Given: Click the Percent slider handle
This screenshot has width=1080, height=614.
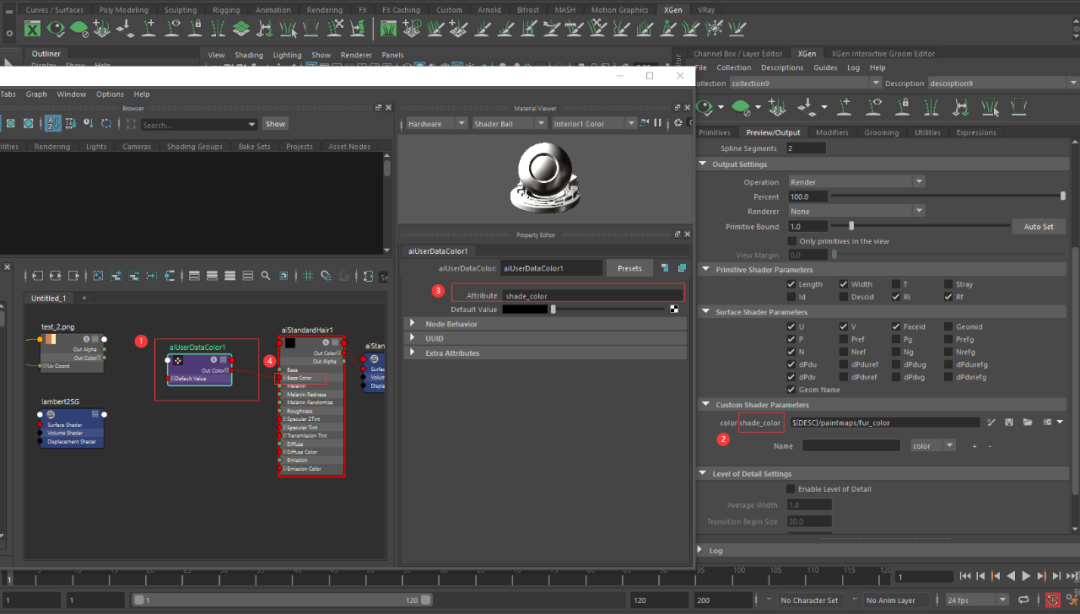Looking at the screenshot, I should click(1063, 196).
